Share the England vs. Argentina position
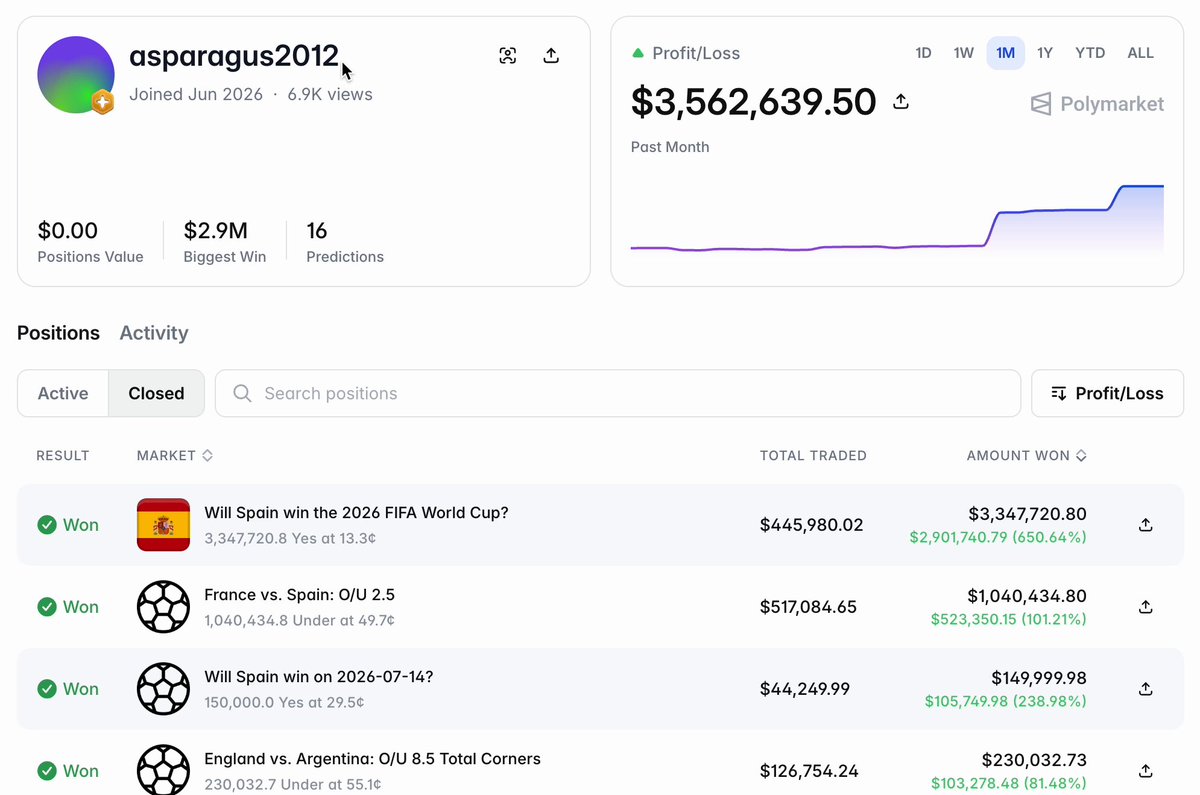The image size is (1200, 795). tap(1146, 771)
